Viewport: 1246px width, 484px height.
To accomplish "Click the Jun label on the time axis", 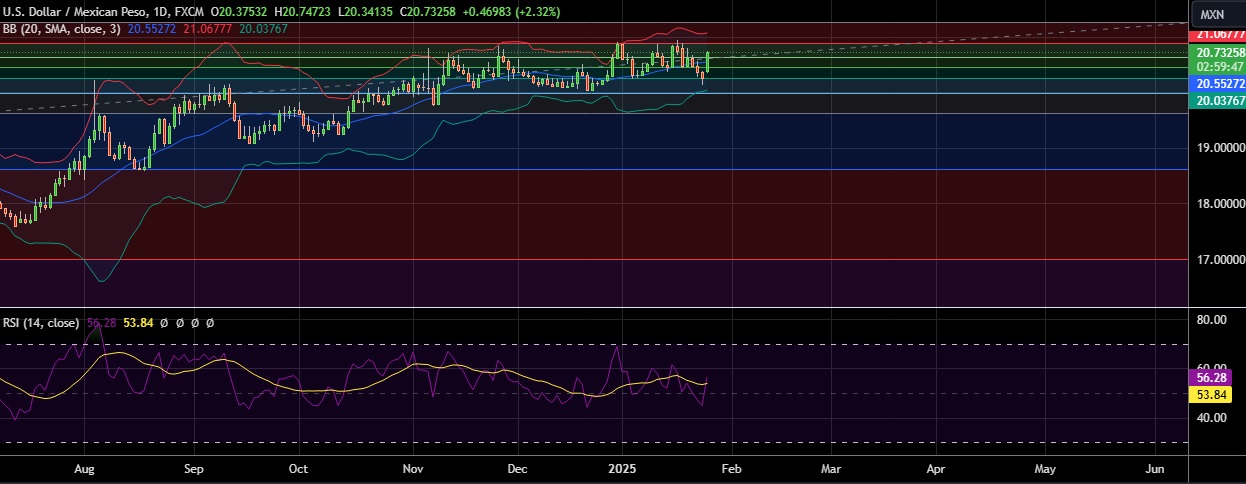I will click(1154, 468).
